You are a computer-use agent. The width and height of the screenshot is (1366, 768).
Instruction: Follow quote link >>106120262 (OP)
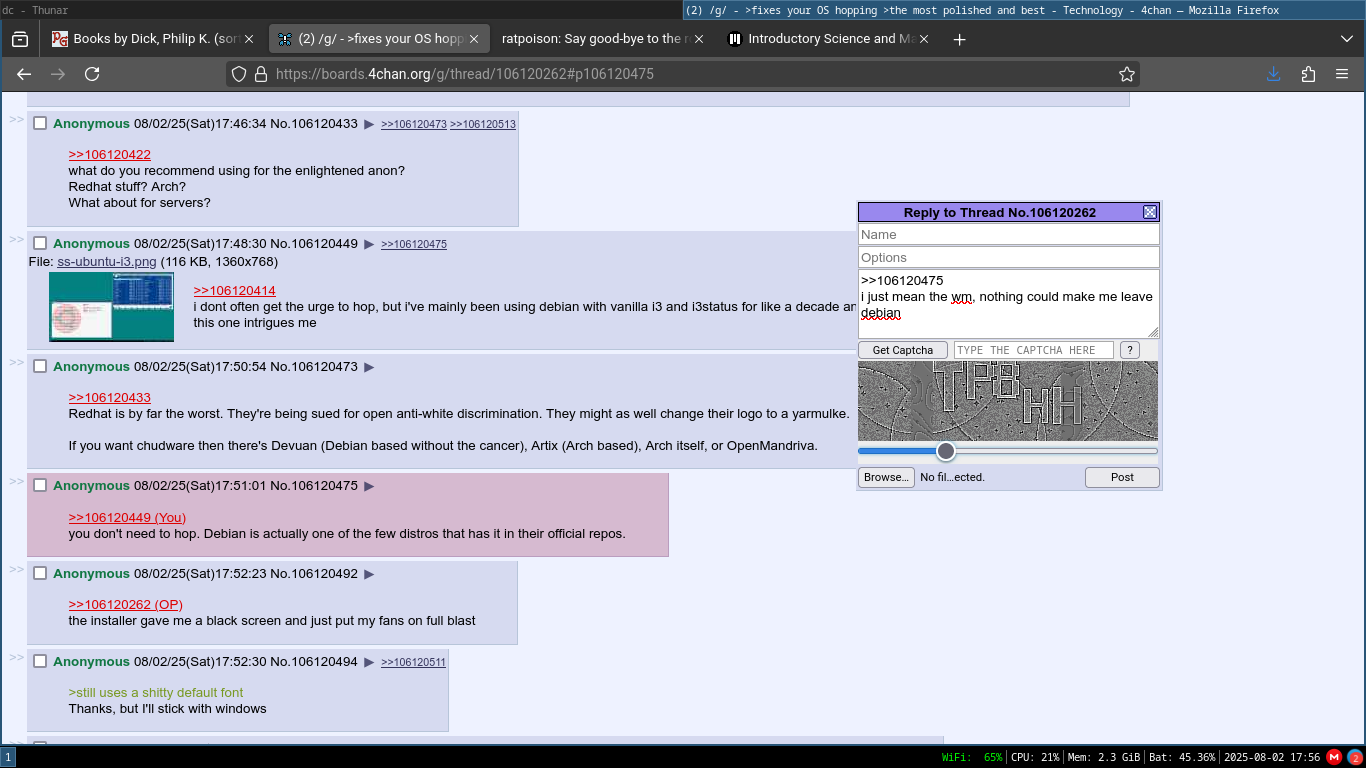[x=126, y=605]
